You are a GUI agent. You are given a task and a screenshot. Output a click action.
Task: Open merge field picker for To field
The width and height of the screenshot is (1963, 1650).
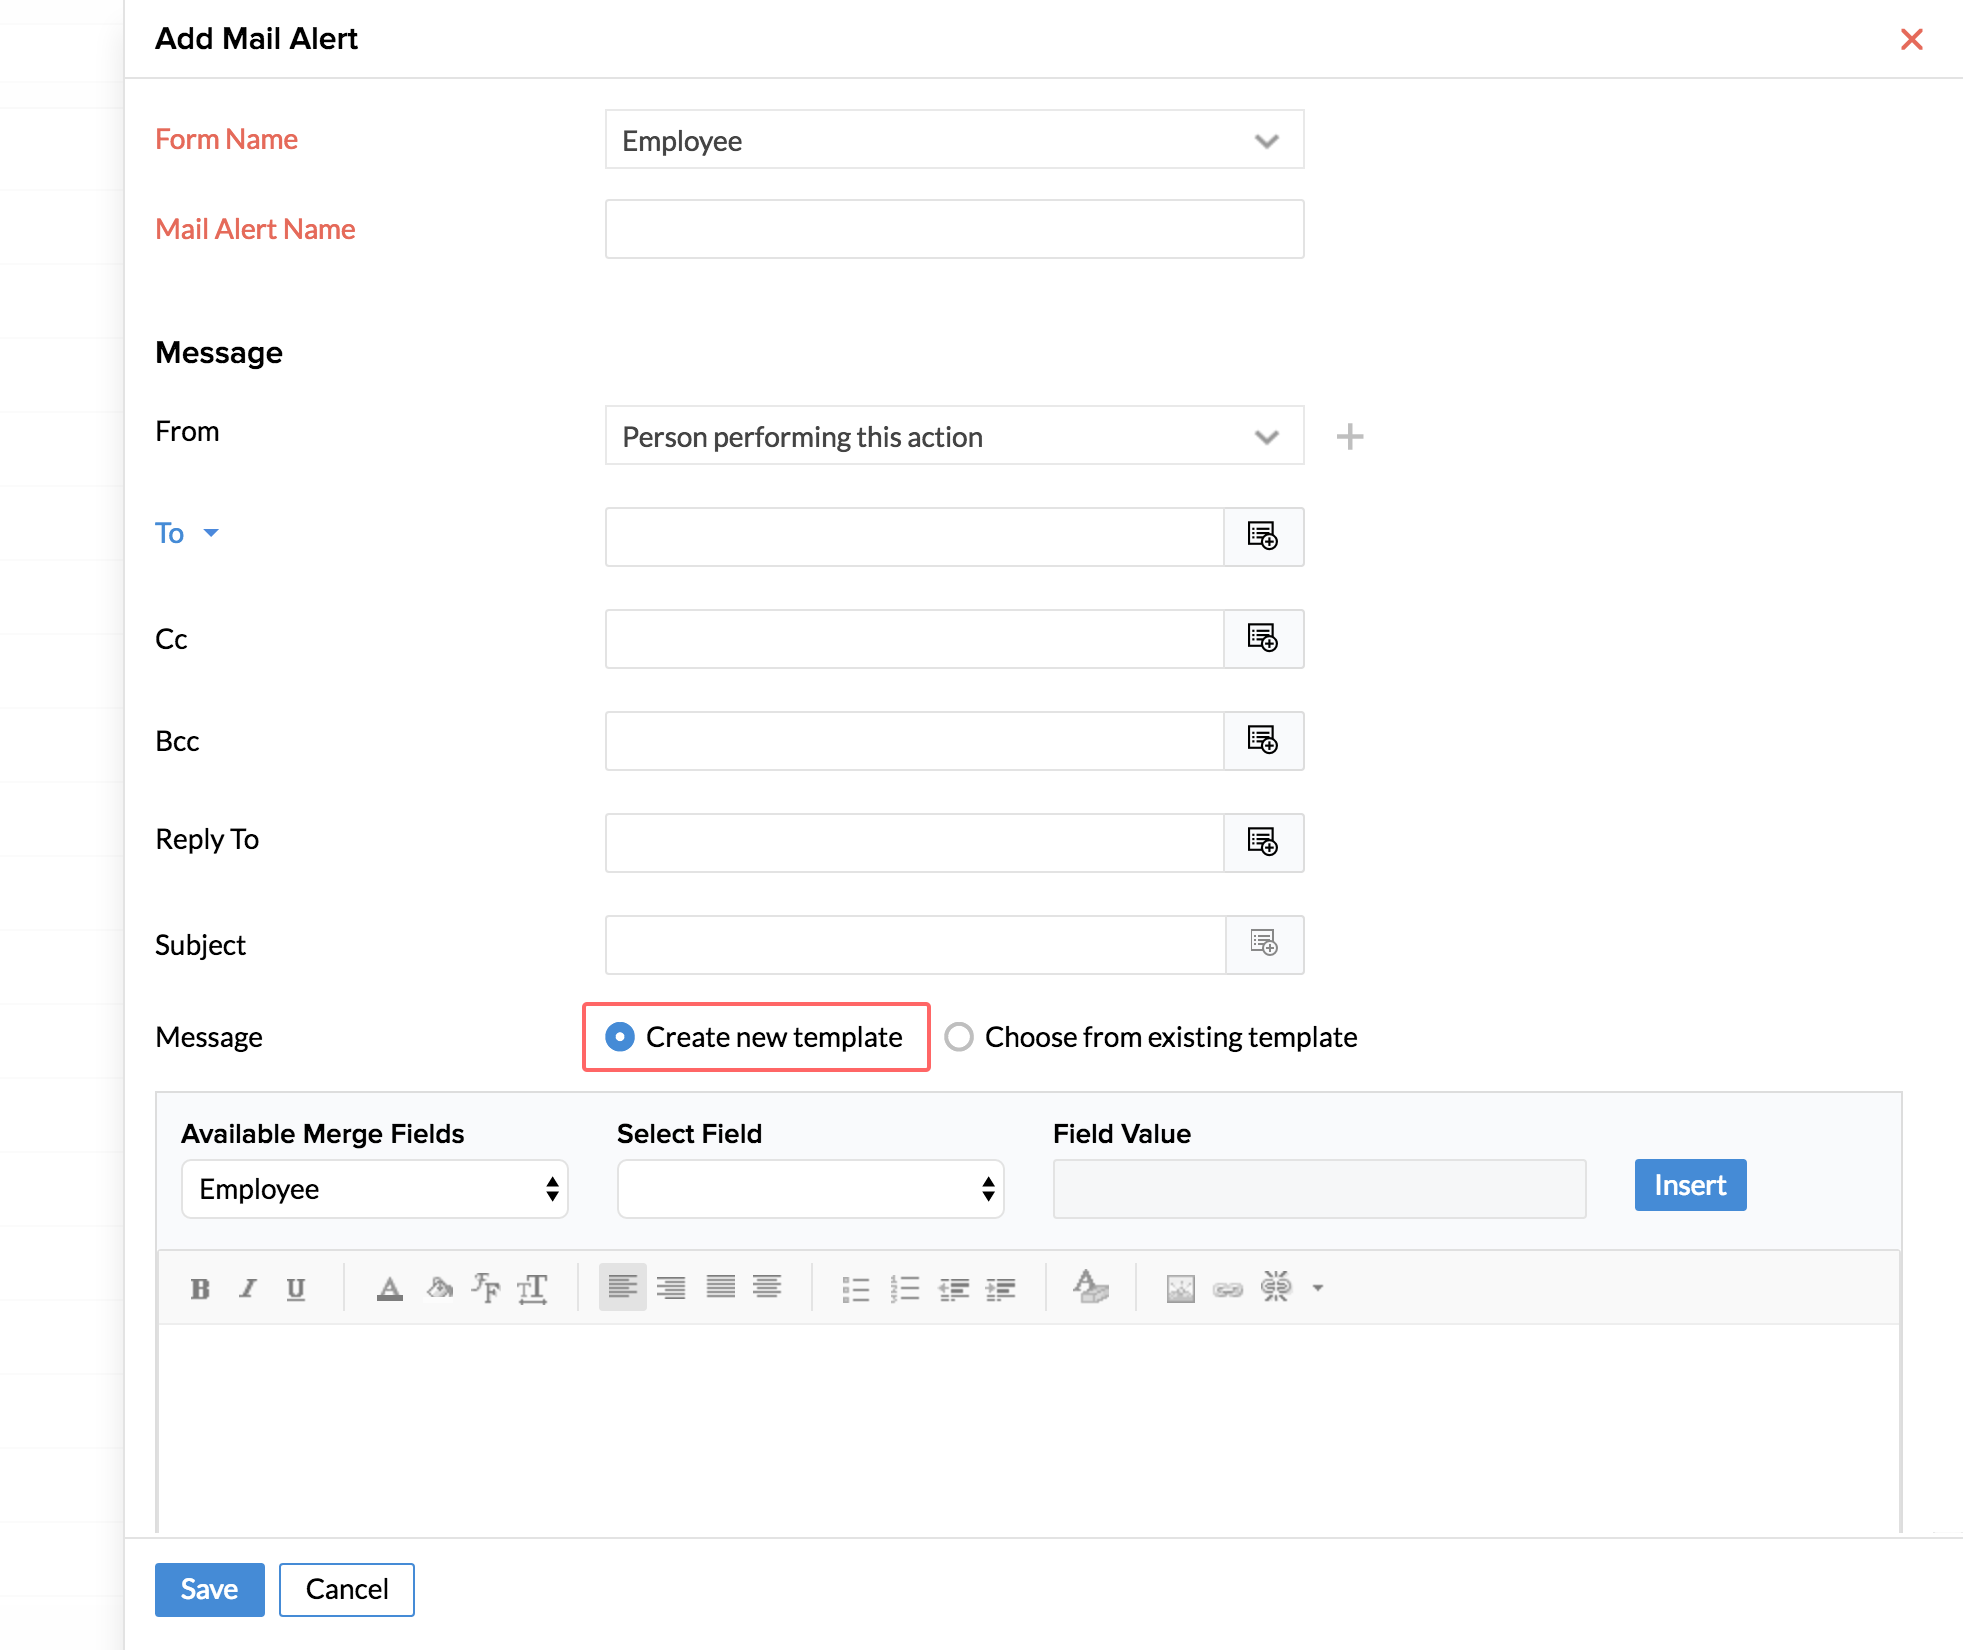pyautogui.click(x=1263, y=536)
